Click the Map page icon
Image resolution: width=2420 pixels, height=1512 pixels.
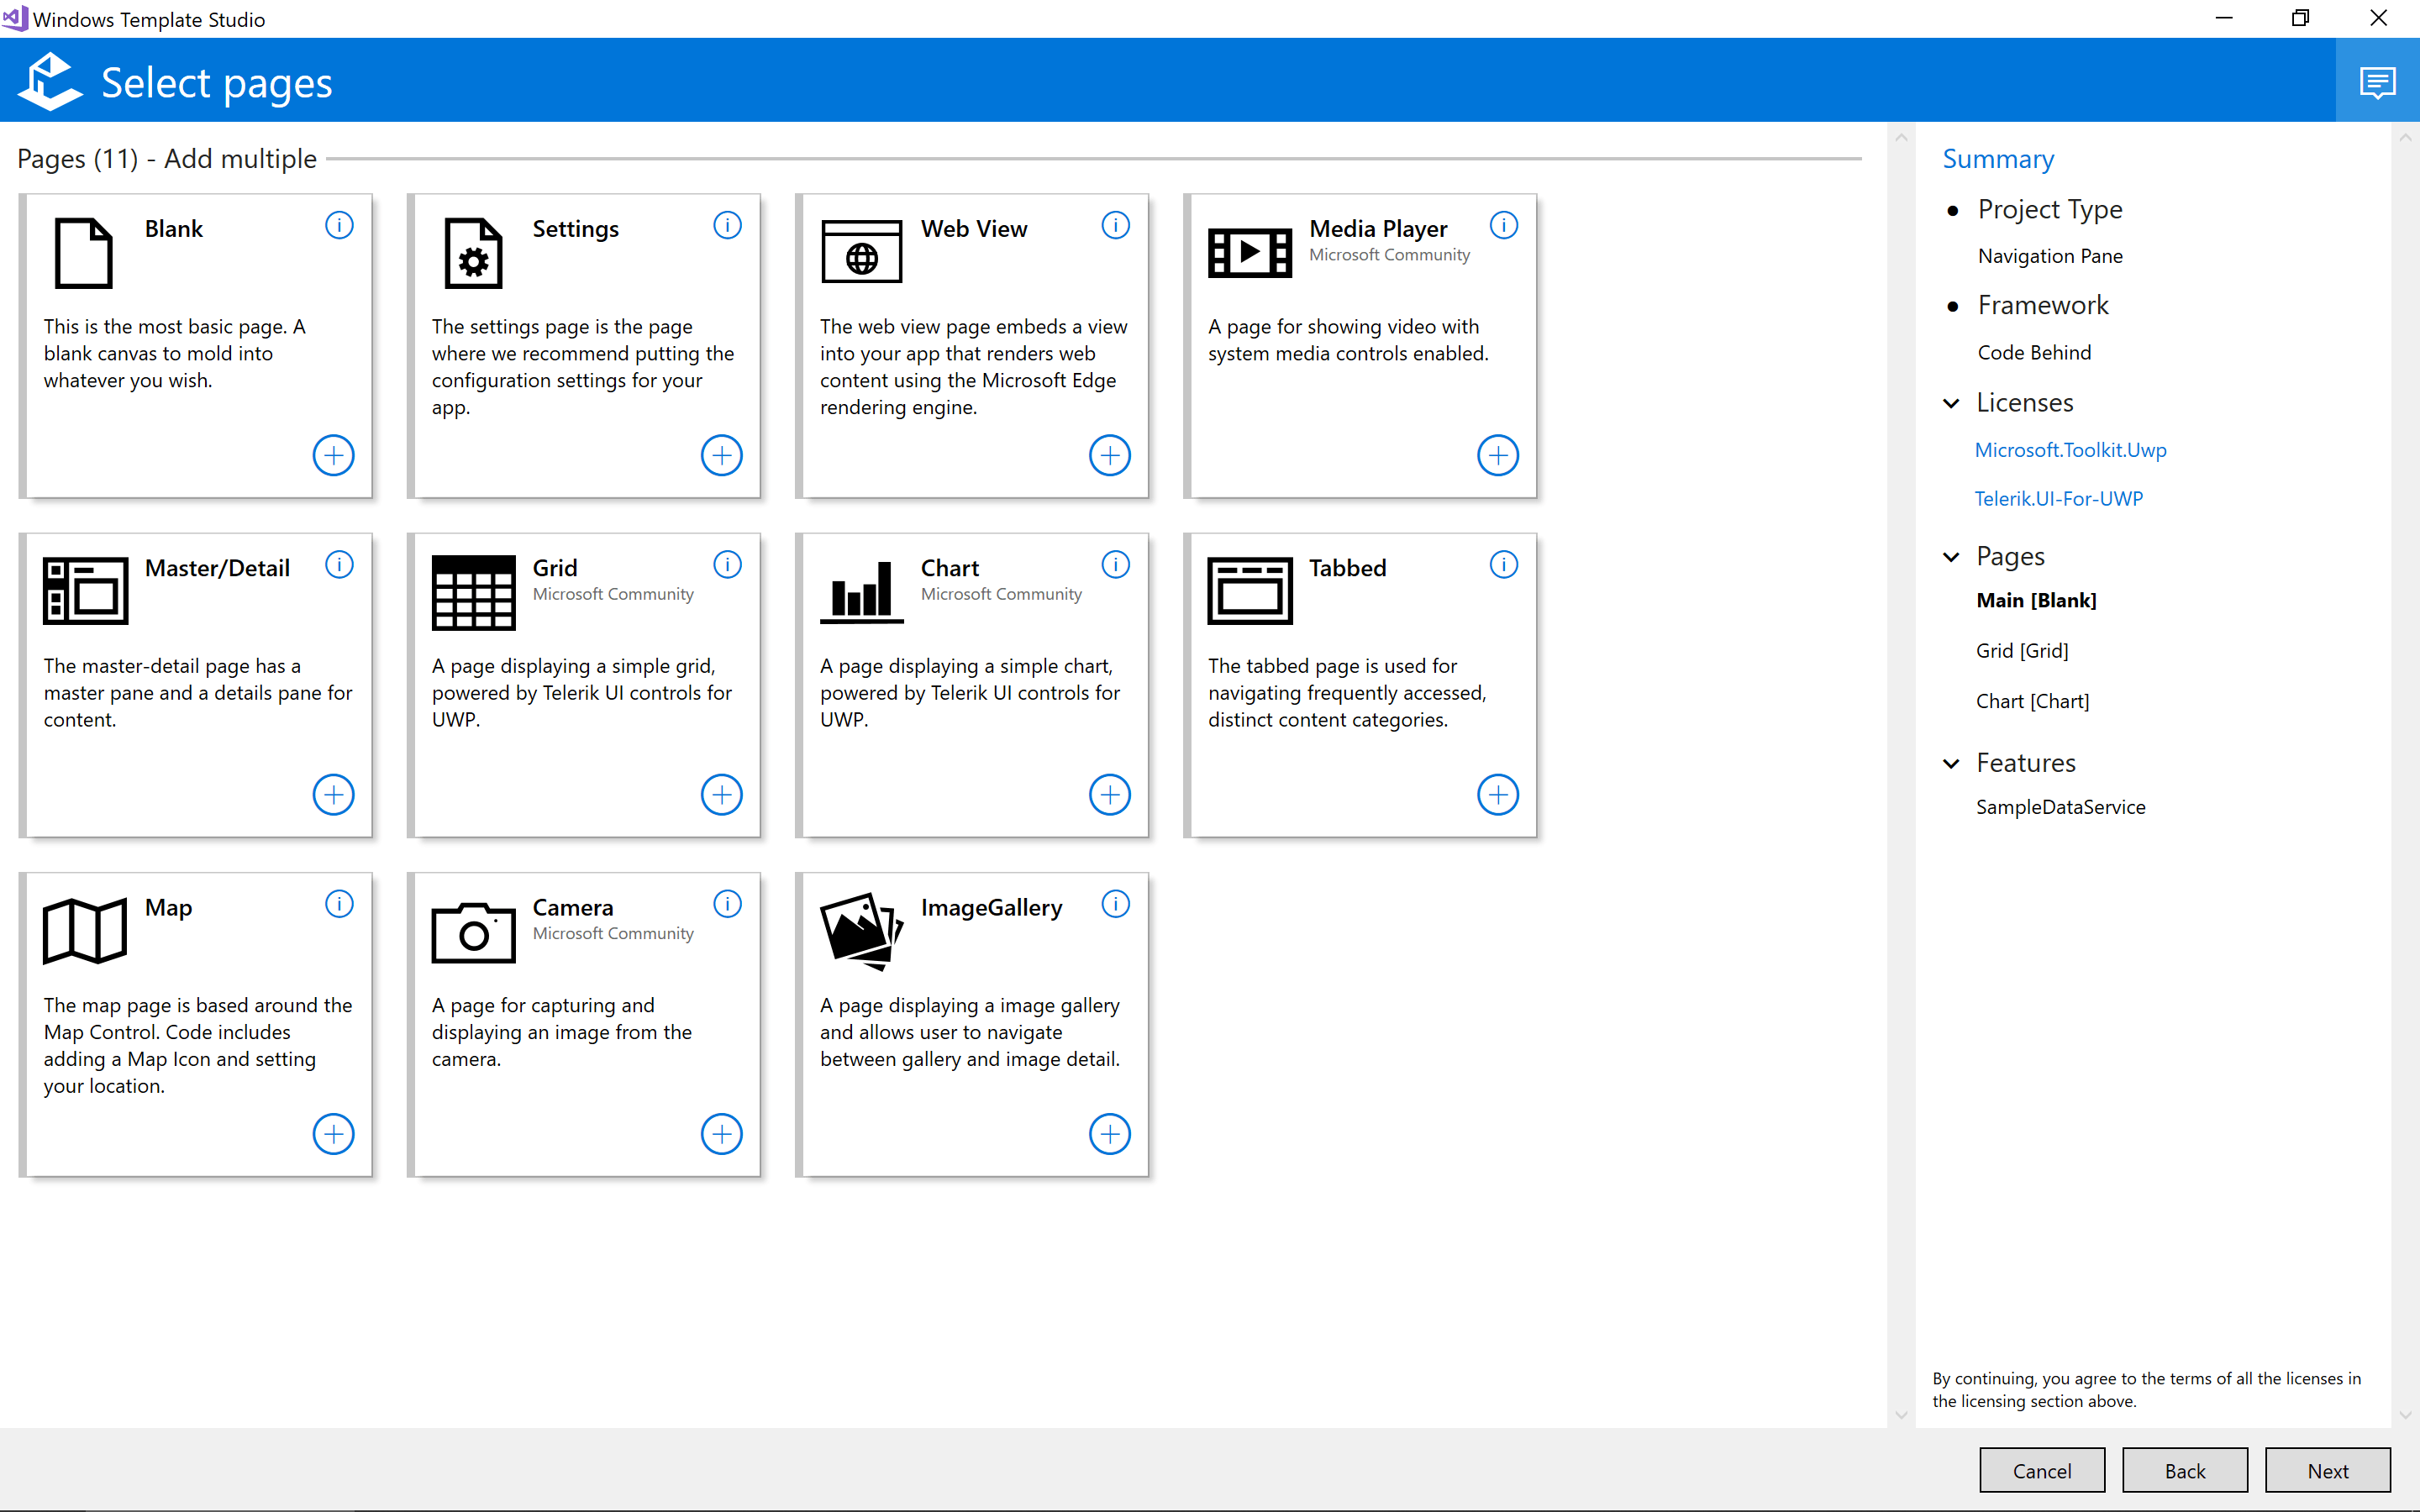86,930
